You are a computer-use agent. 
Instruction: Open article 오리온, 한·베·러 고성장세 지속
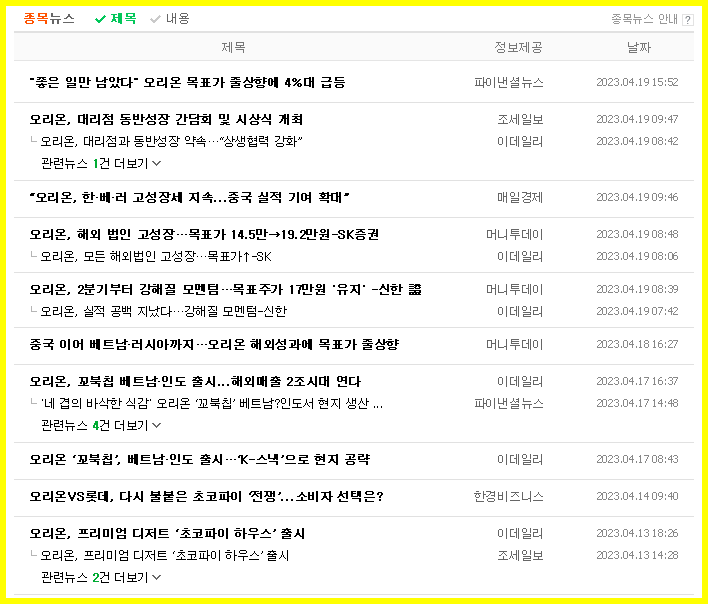[190, 198]
